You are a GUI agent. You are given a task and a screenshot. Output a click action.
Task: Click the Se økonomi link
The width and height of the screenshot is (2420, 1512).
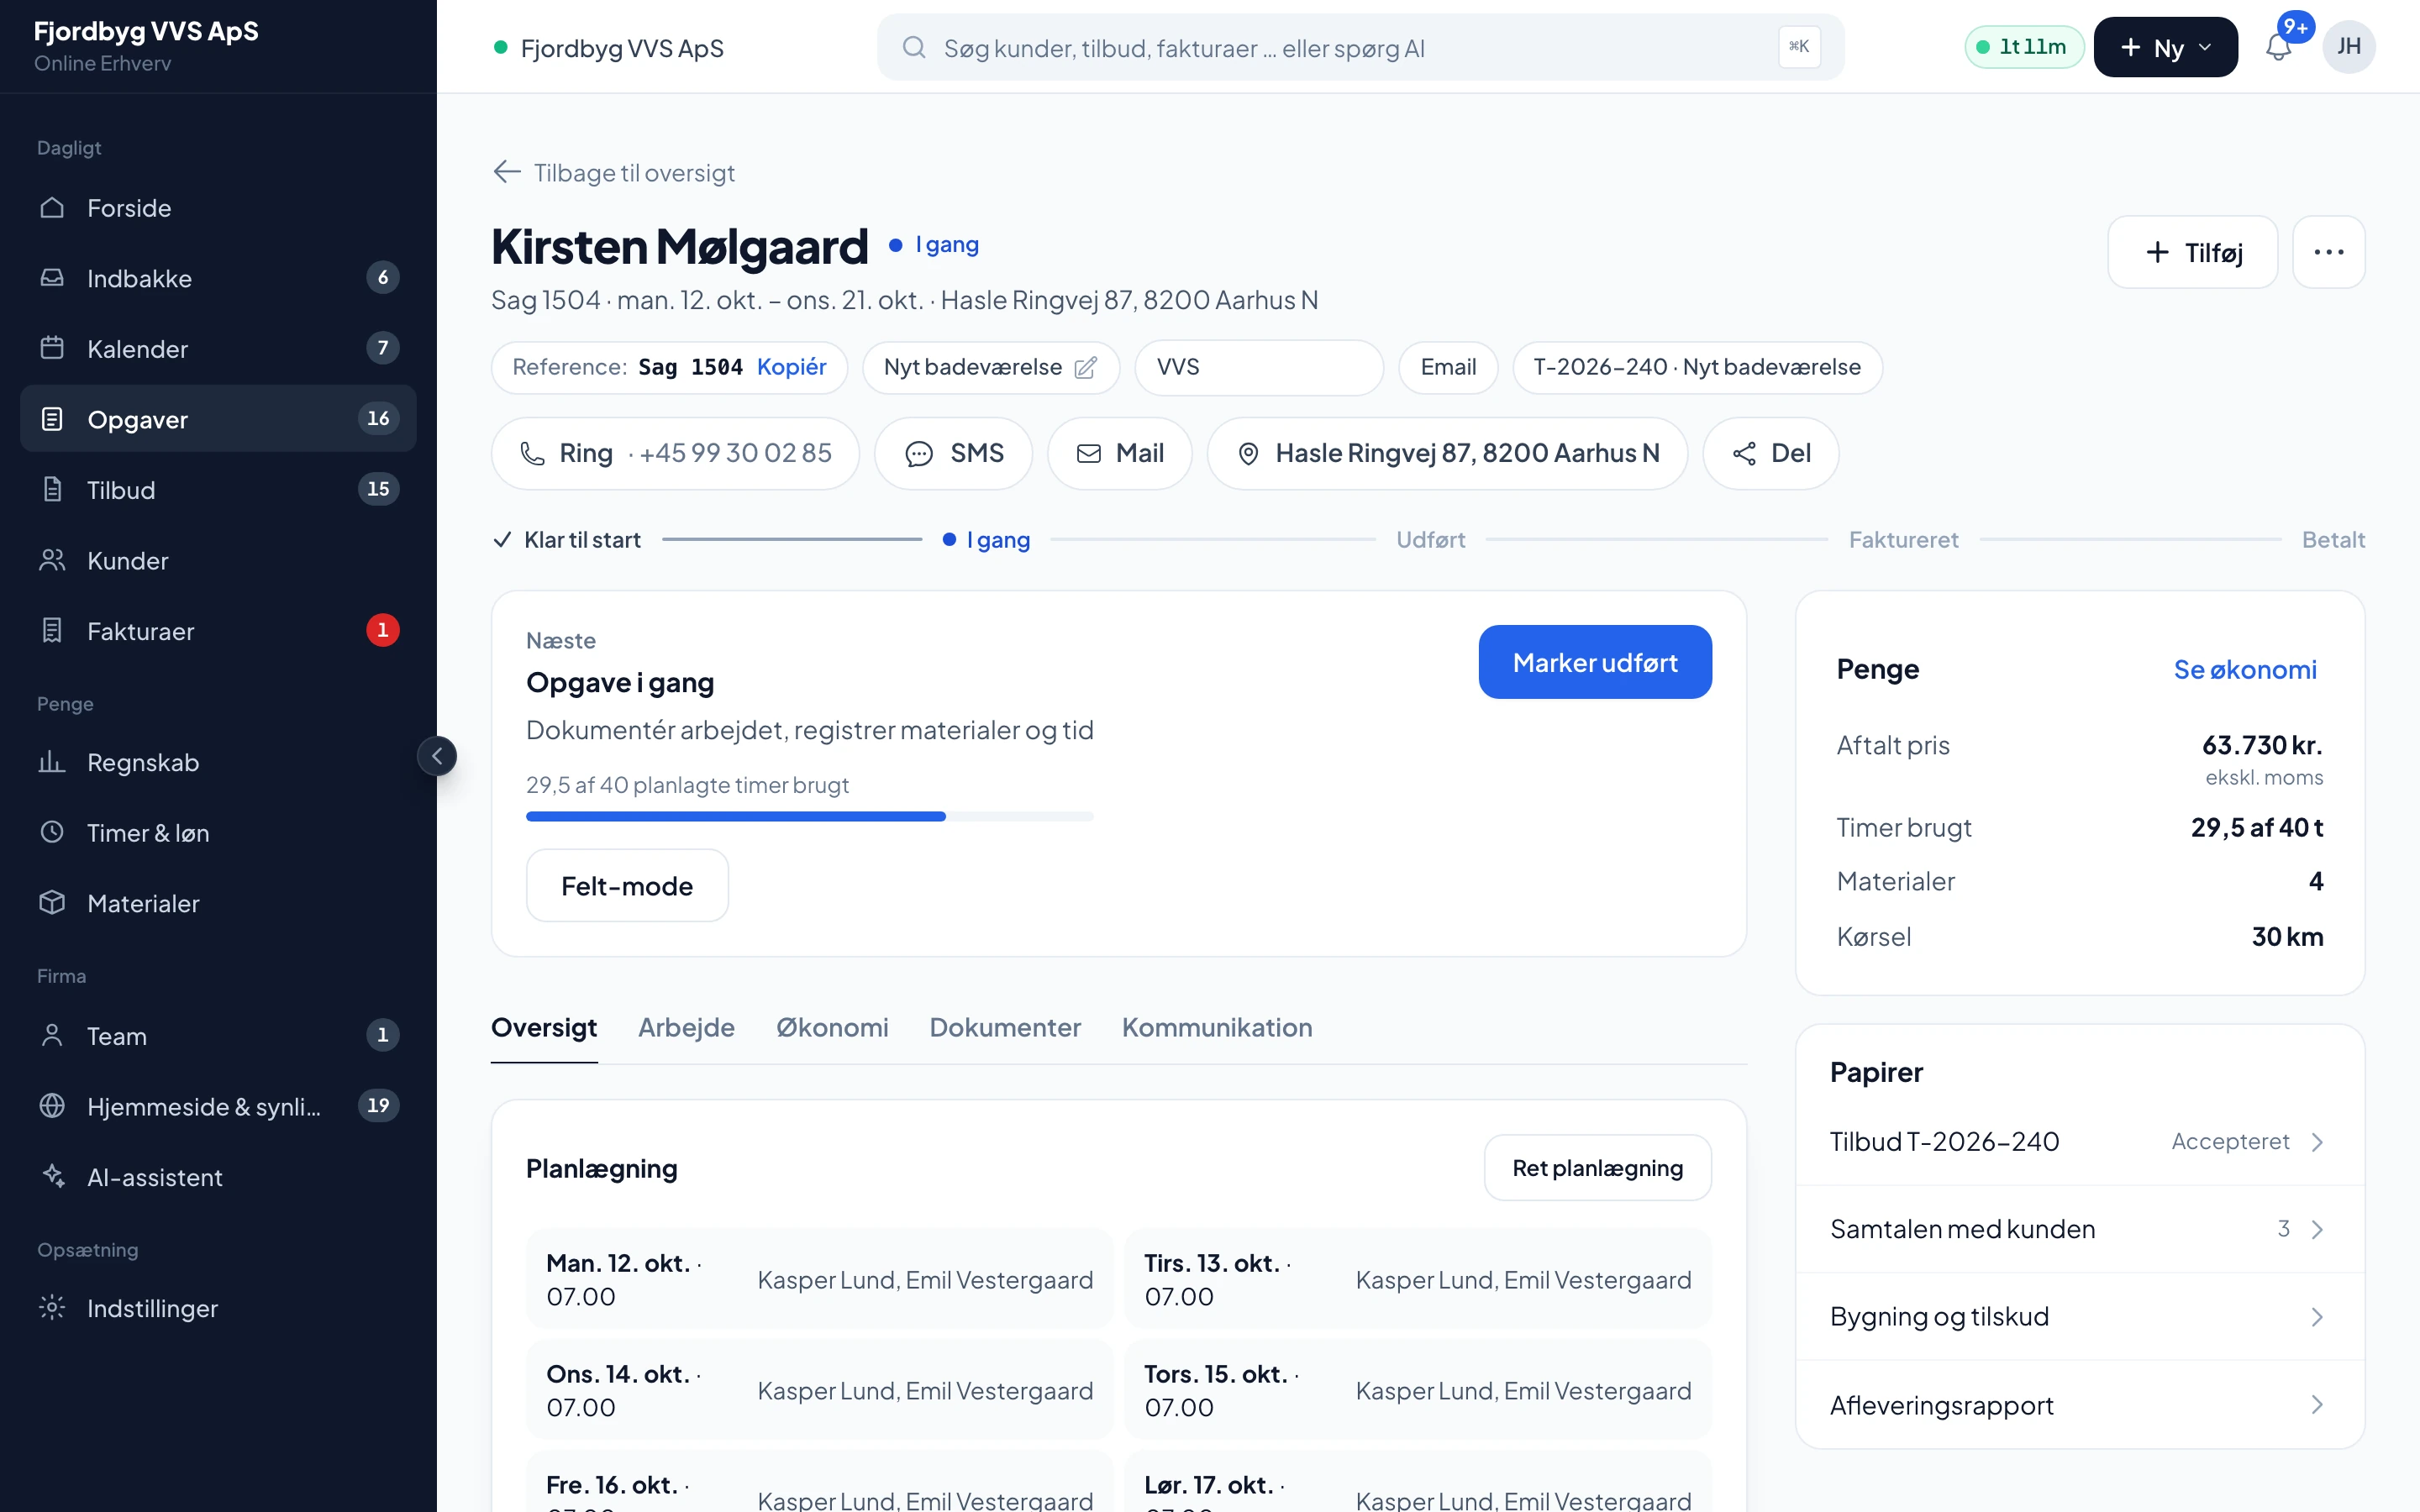pyautogui.click(x=2245, y=669)
